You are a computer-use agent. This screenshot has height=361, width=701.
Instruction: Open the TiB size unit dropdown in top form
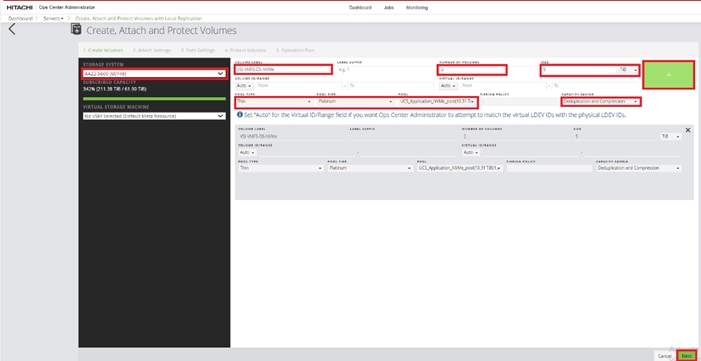tap(628, 70)
